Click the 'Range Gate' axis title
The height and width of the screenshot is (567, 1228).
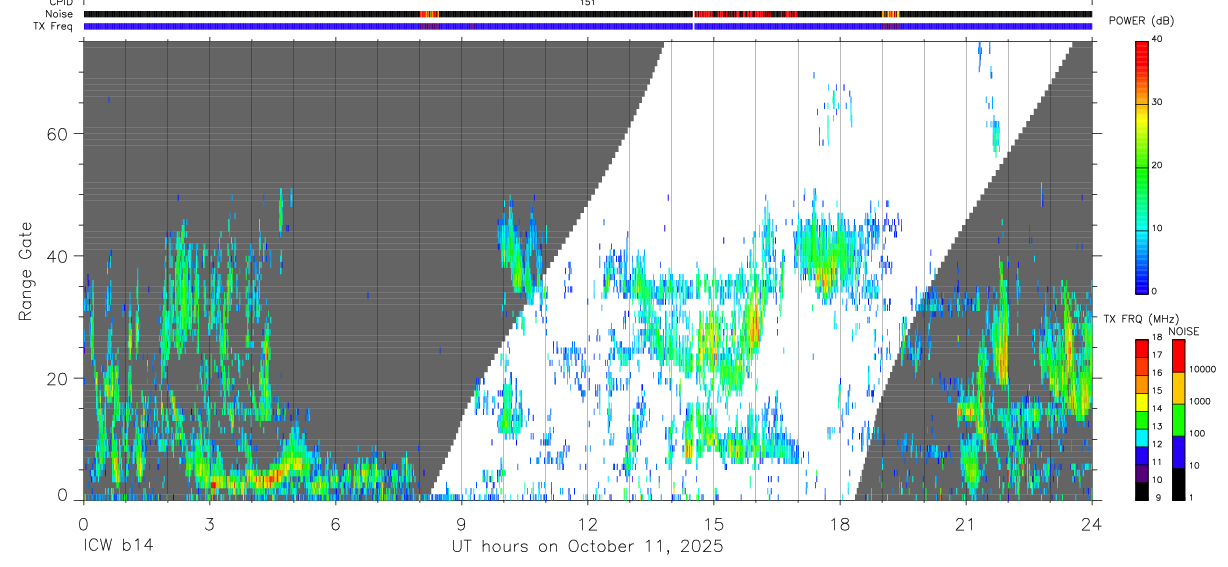click(x=27, y=272)
